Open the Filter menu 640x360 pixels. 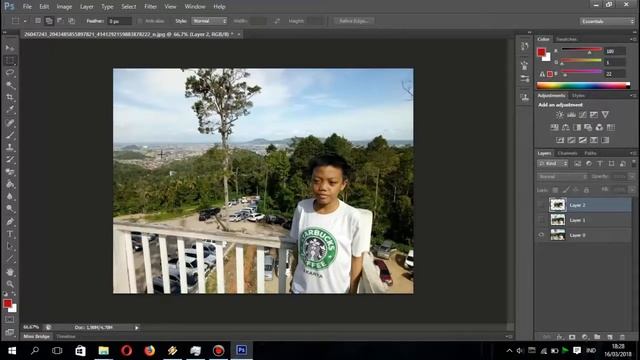150,7
